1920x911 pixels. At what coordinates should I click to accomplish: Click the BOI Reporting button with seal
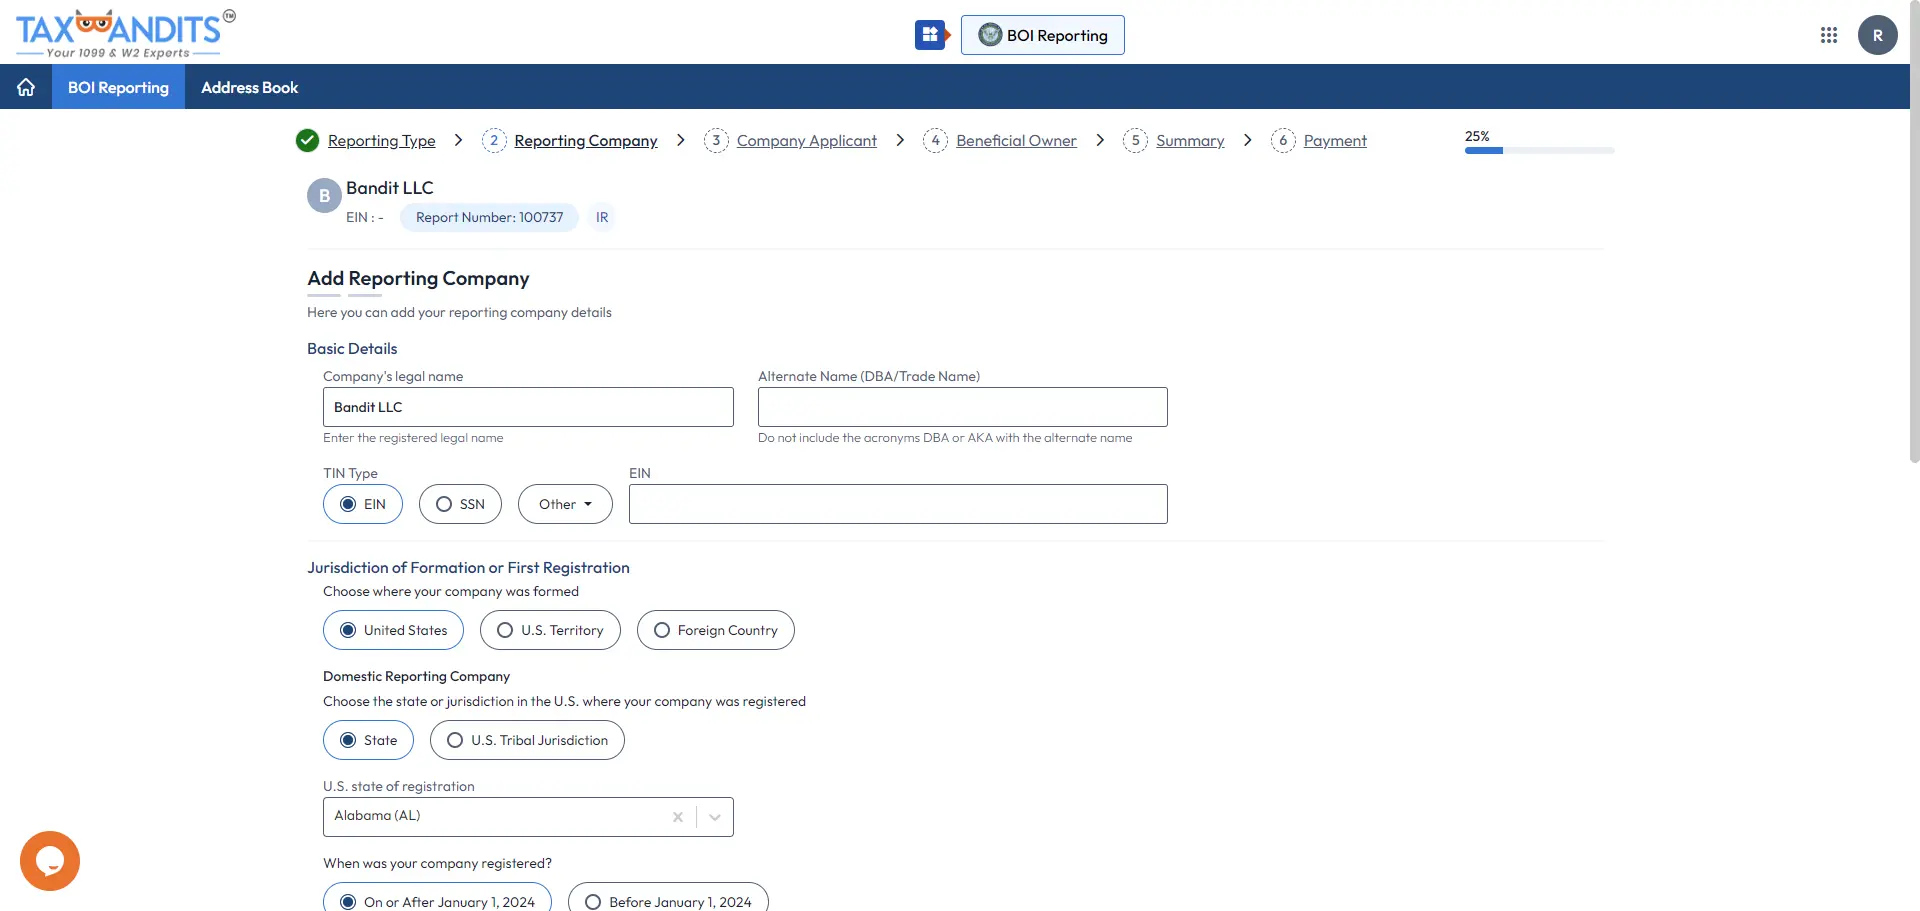click(x=1042, y=34)
